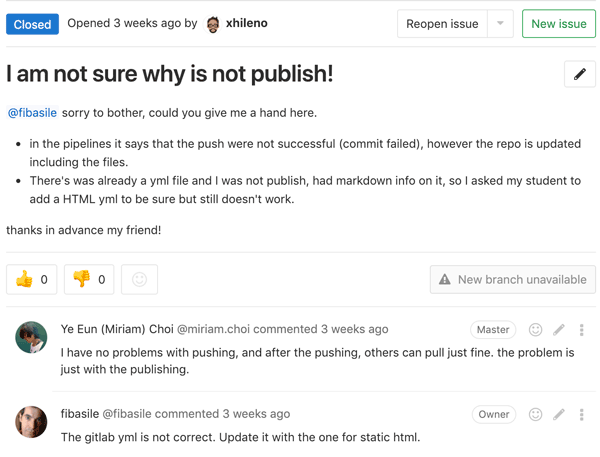Image resolution: width=600 pixels, height=457 pixels.
Task: Edit Miriam Choi's comment with pencil icon
Action: [559, 330]
